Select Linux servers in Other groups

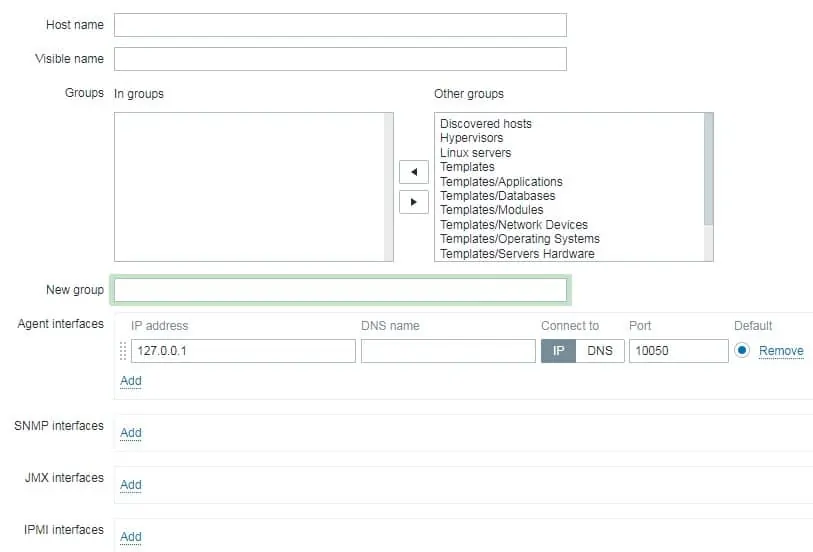476,153
